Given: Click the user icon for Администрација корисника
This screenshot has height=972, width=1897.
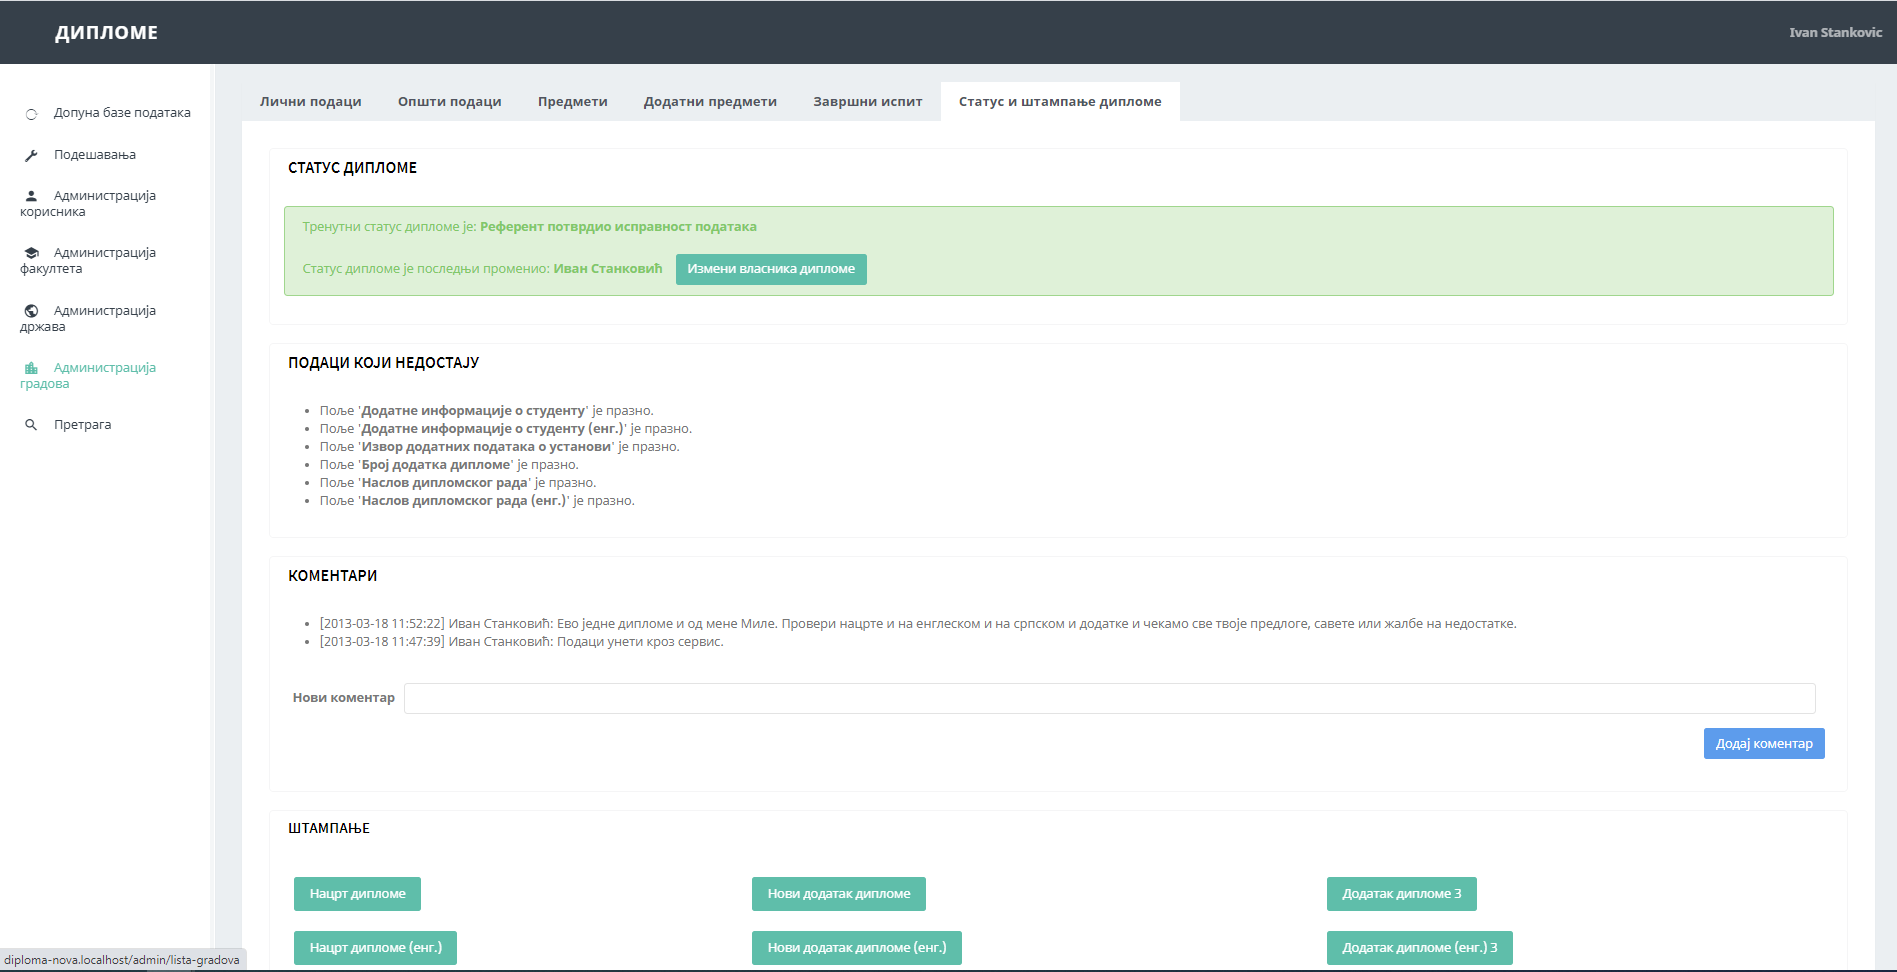Looking at the screenshot, I should [31, 197].
